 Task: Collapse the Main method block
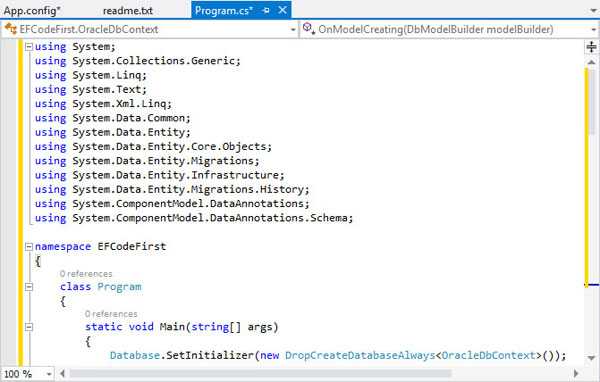point(29,327)
